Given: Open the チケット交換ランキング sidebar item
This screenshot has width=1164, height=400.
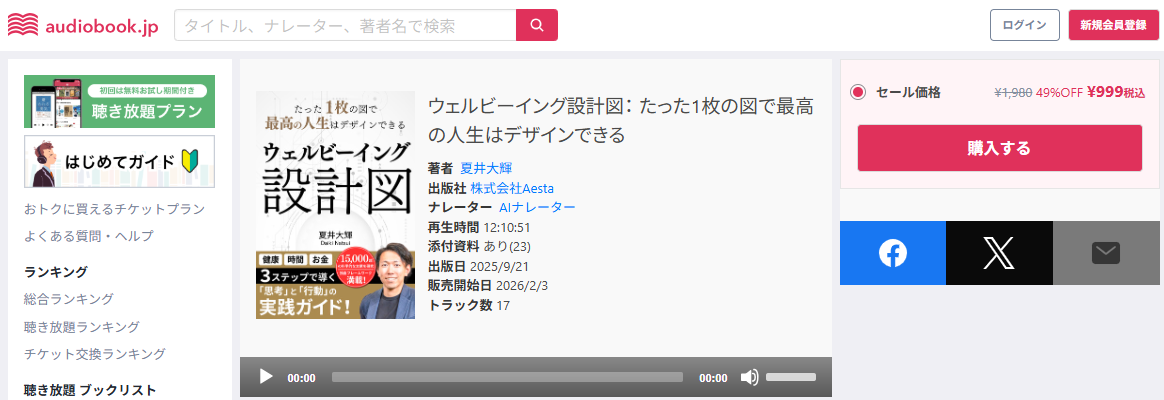Looking at the screenshot, I should (95, 354).
